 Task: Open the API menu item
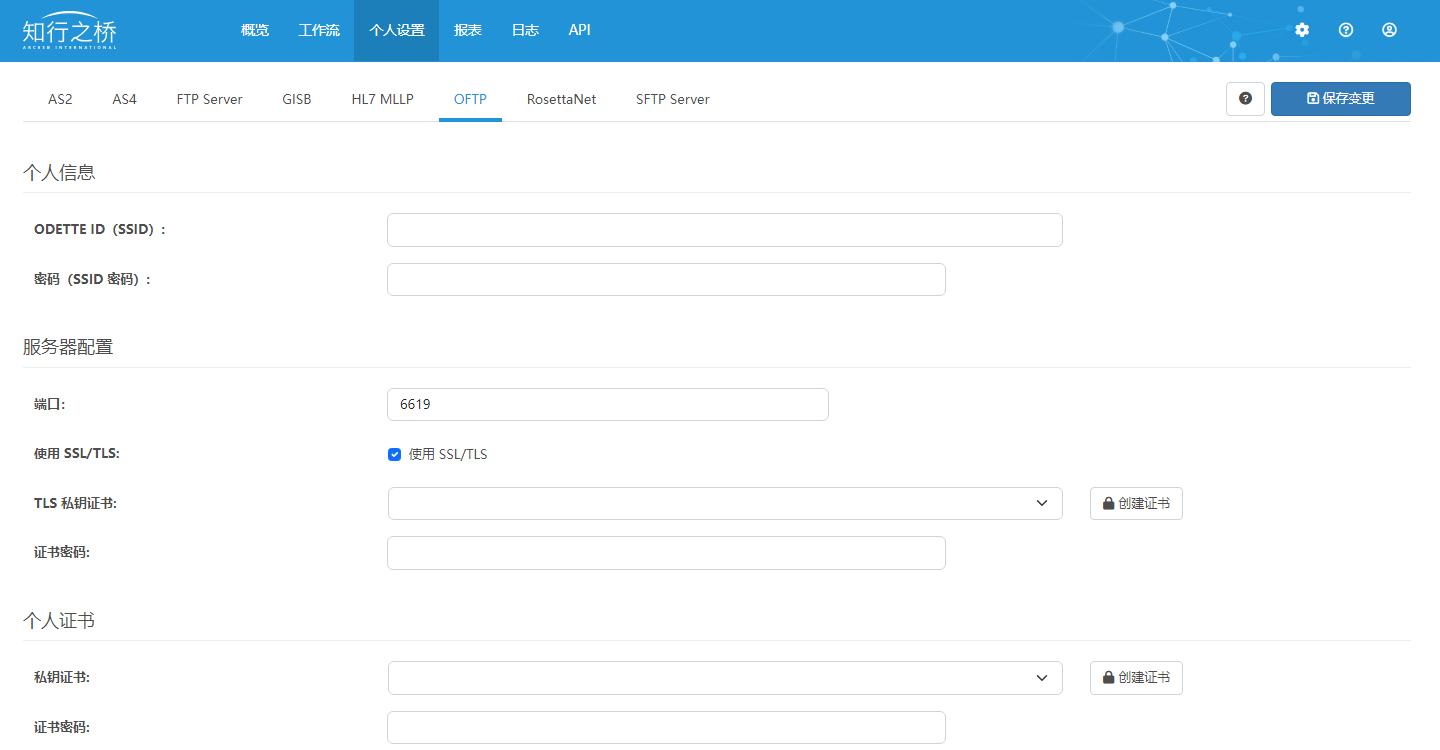coord(579,30)
